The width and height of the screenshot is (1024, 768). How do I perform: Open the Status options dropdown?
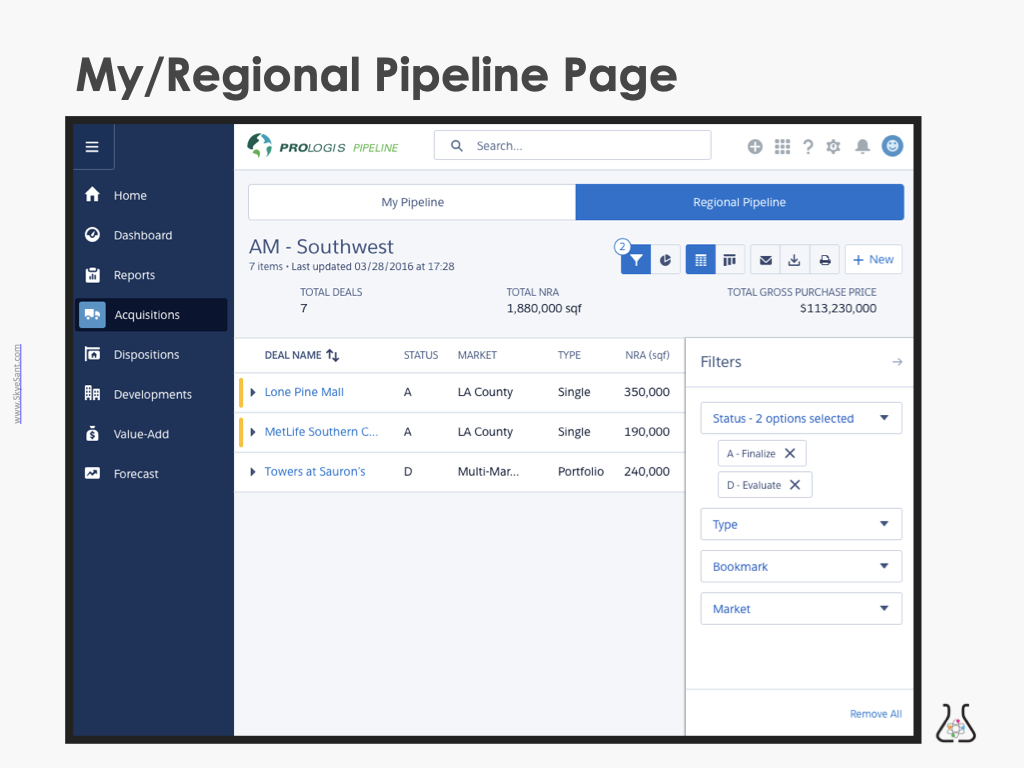point(801,418)
